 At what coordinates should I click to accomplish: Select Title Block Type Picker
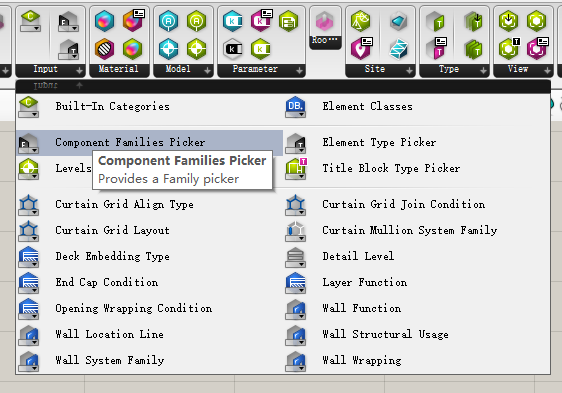[x=416, y=169]
